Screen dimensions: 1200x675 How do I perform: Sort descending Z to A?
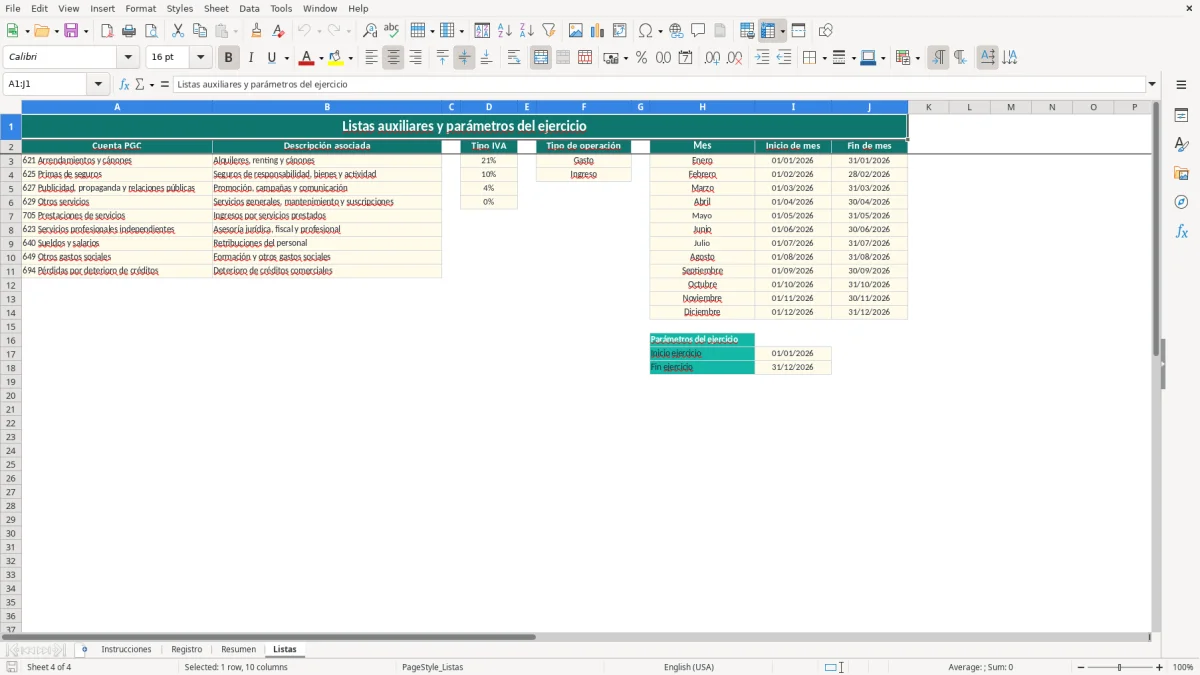(527, 31)
